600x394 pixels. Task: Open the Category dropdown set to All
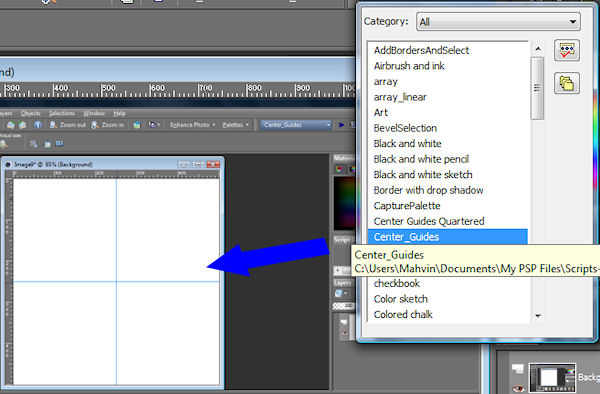coord(498,22)
